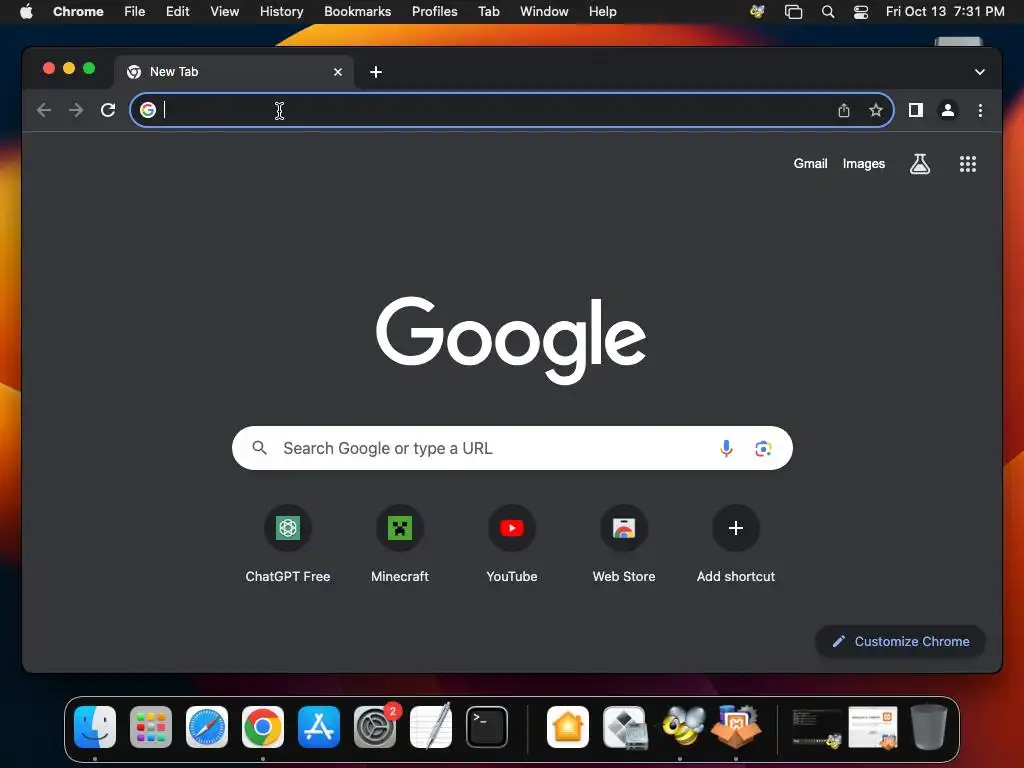Open the Help menu
The height and width of the screenshot is (768, 1024).
pos(602,12)
